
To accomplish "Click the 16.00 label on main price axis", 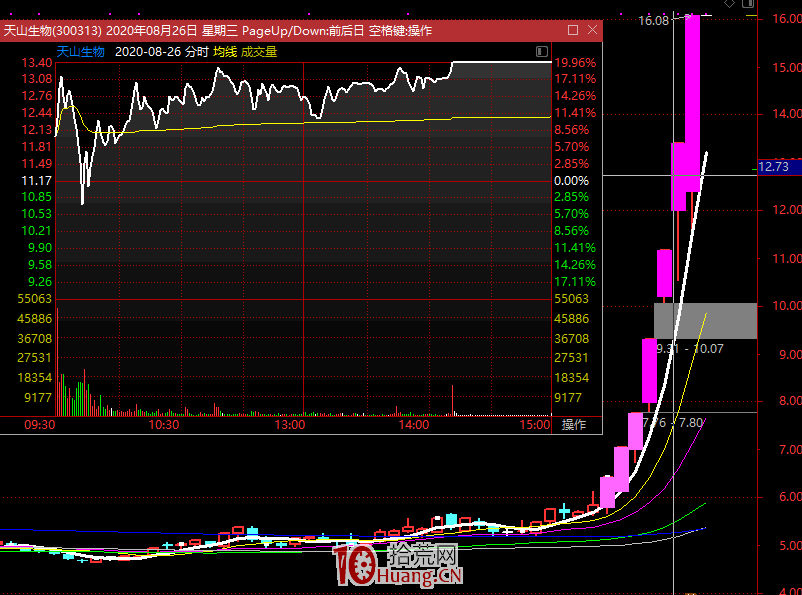I will [787, 19].
